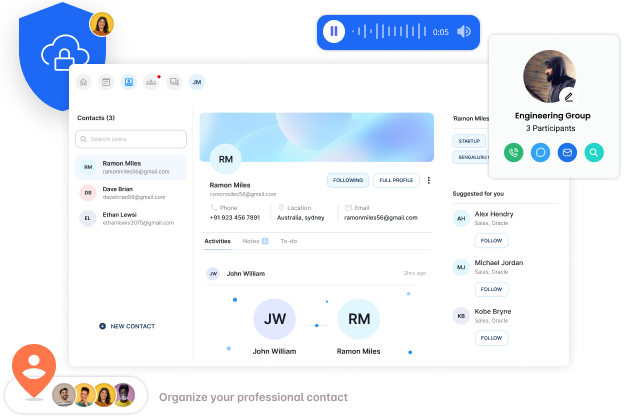634x420 pixels.
Task: Follow Alex Hendry from suggestions
Action: click(491, 240)
